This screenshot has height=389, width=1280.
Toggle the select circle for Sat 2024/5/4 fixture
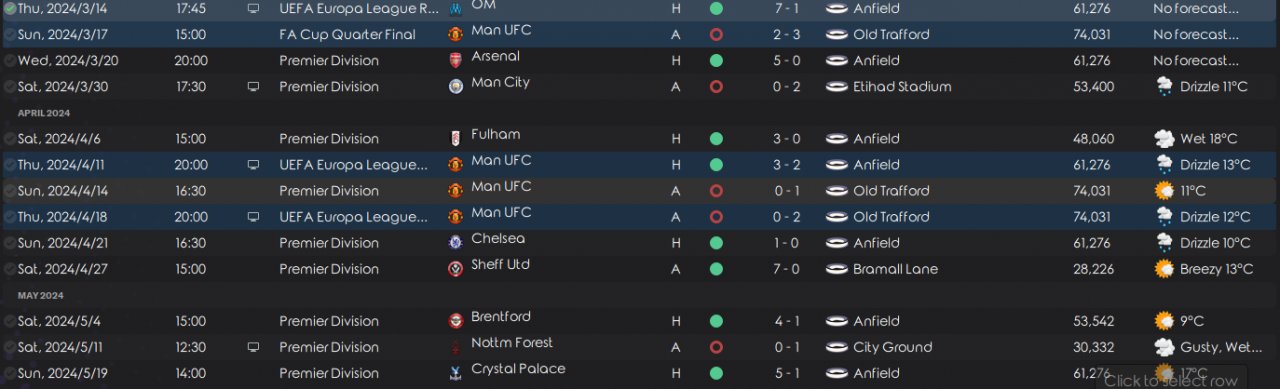coord(9,321)
